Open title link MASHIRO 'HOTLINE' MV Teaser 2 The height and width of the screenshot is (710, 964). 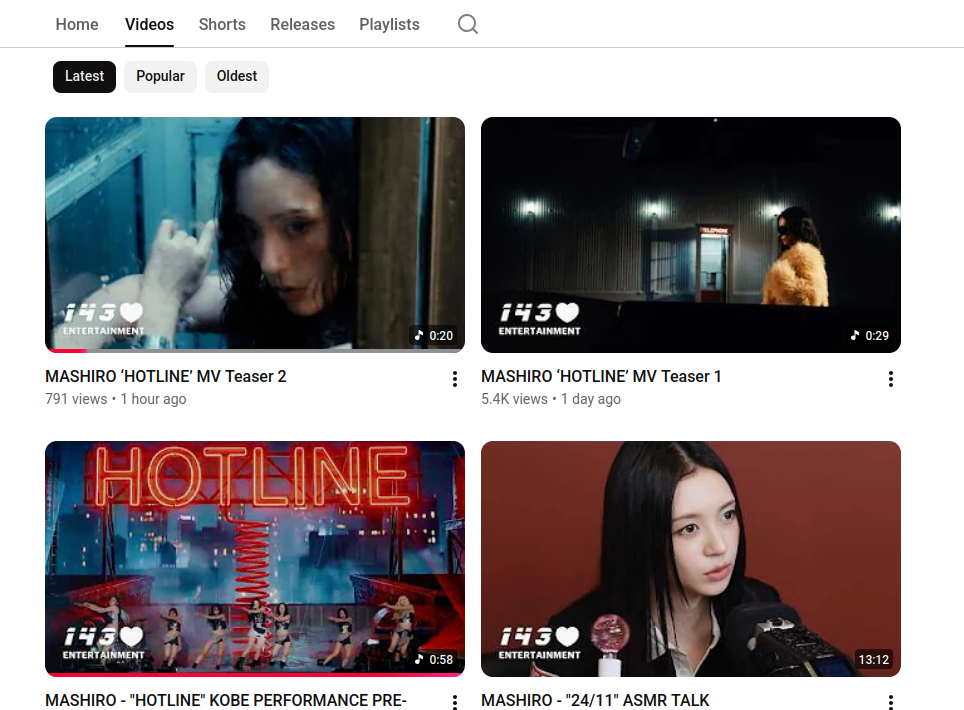click(166, 376)
